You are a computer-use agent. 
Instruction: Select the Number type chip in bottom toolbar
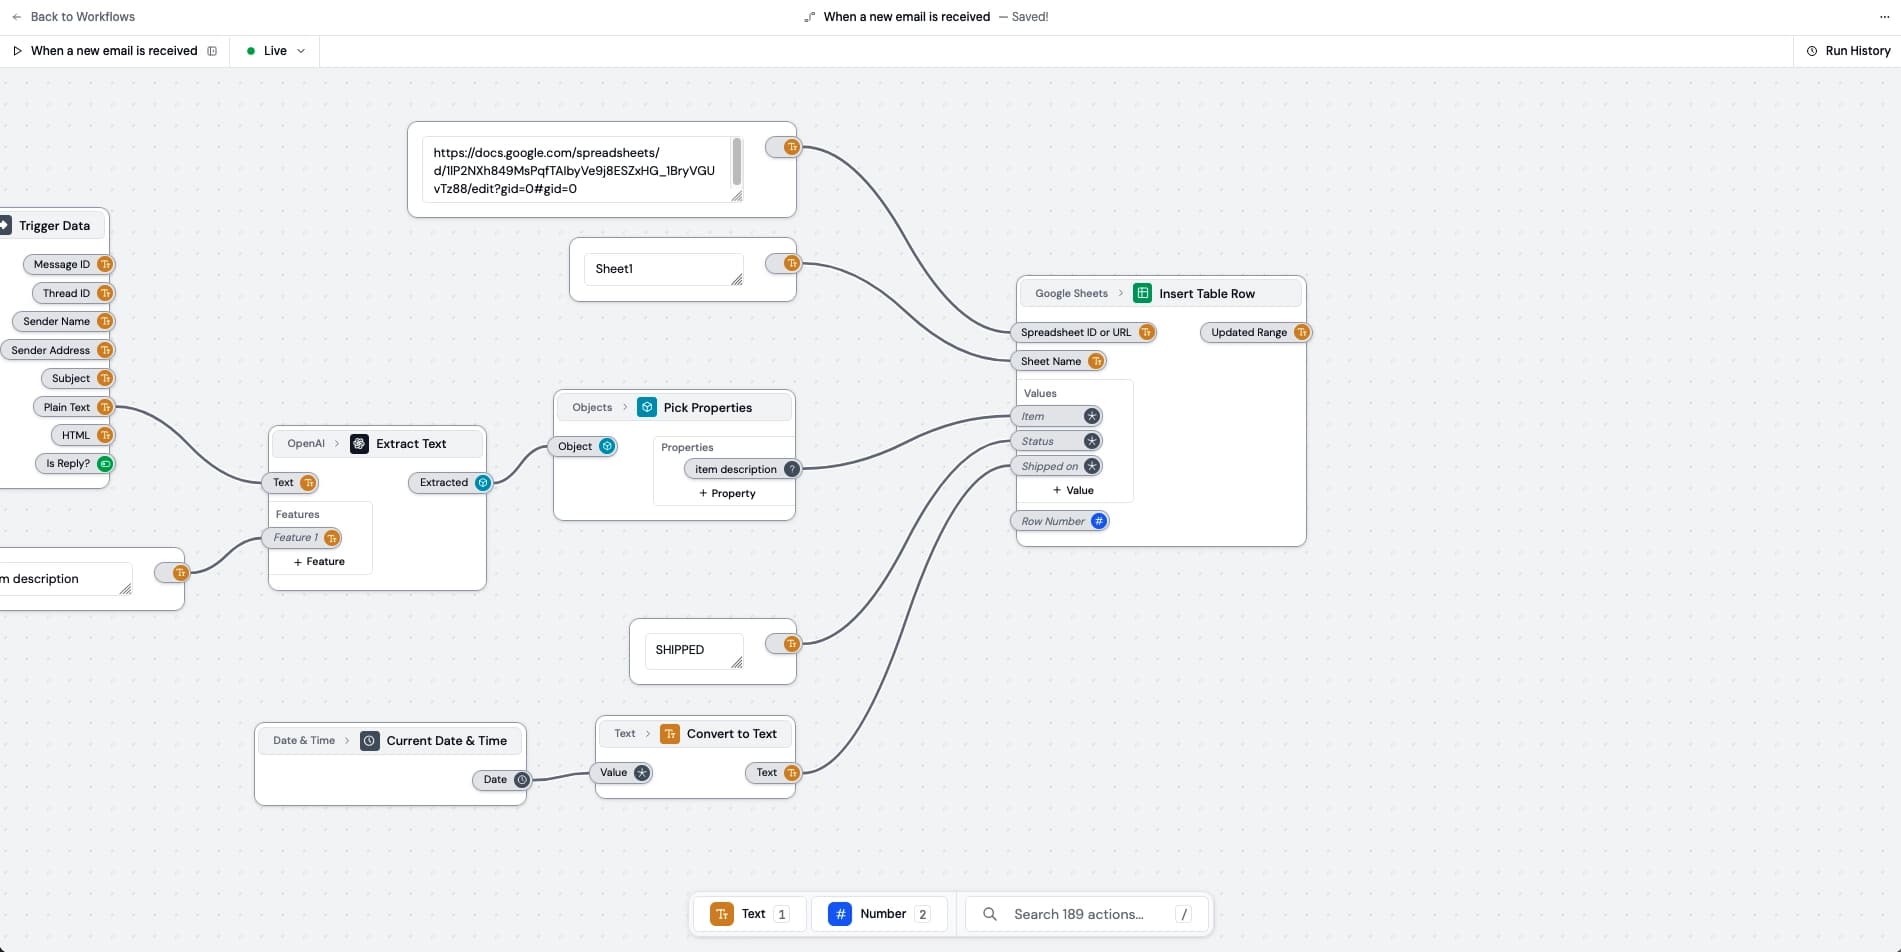(878, 913)
